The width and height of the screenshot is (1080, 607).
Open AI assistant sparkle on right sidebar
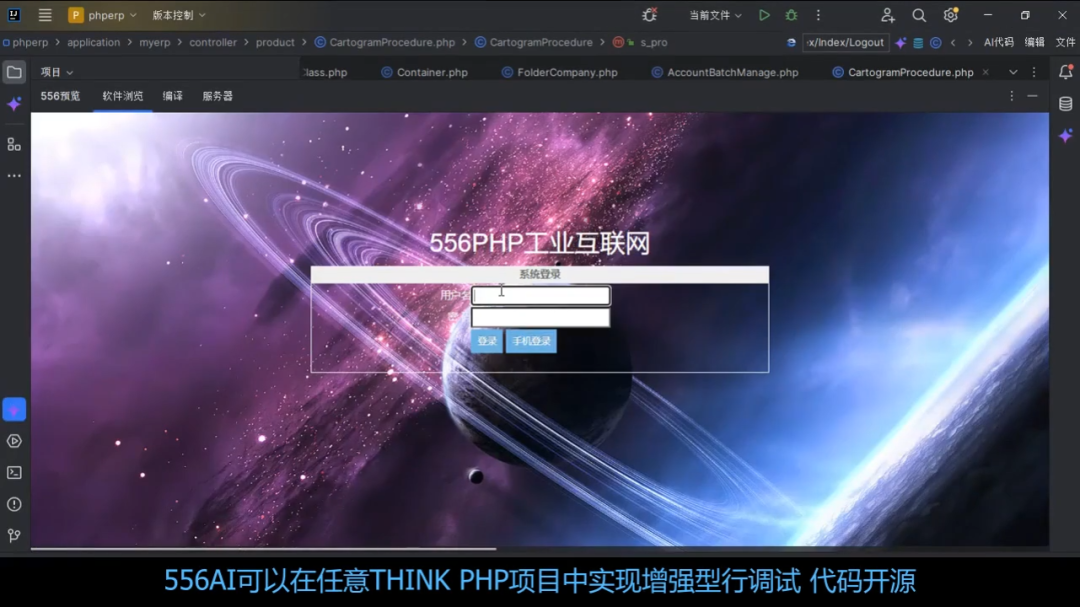click(x=1066, y=135)
